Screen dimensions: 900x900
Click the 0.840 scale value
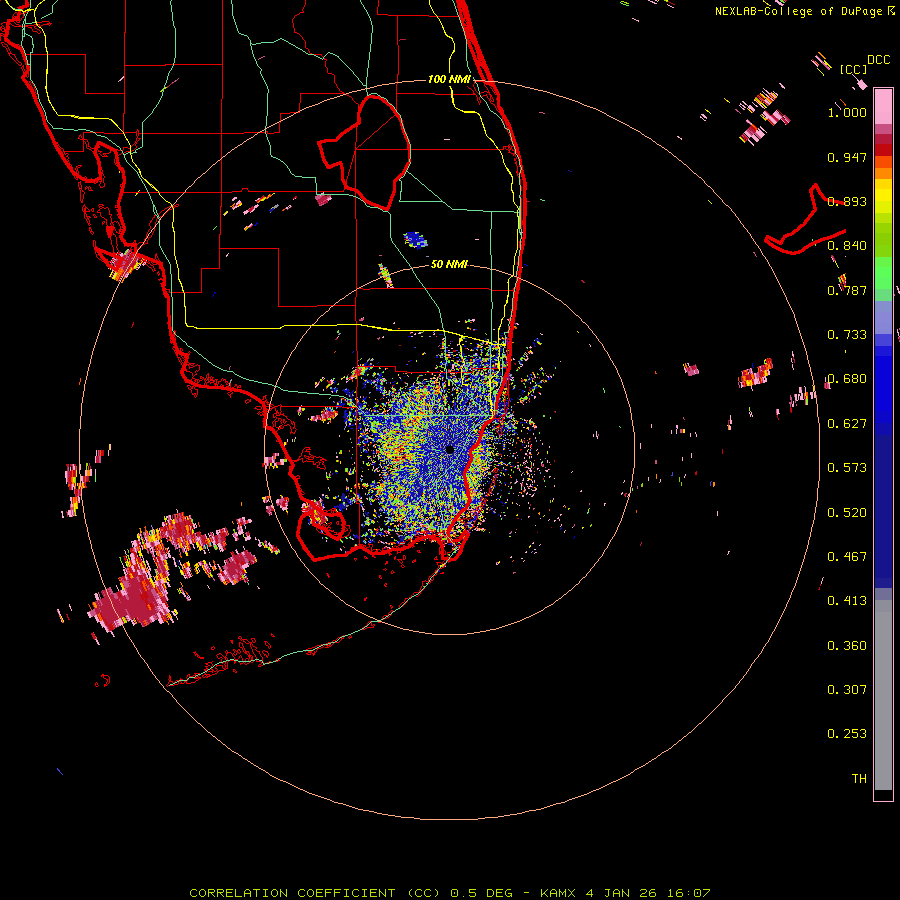click(x=847, y=246)
